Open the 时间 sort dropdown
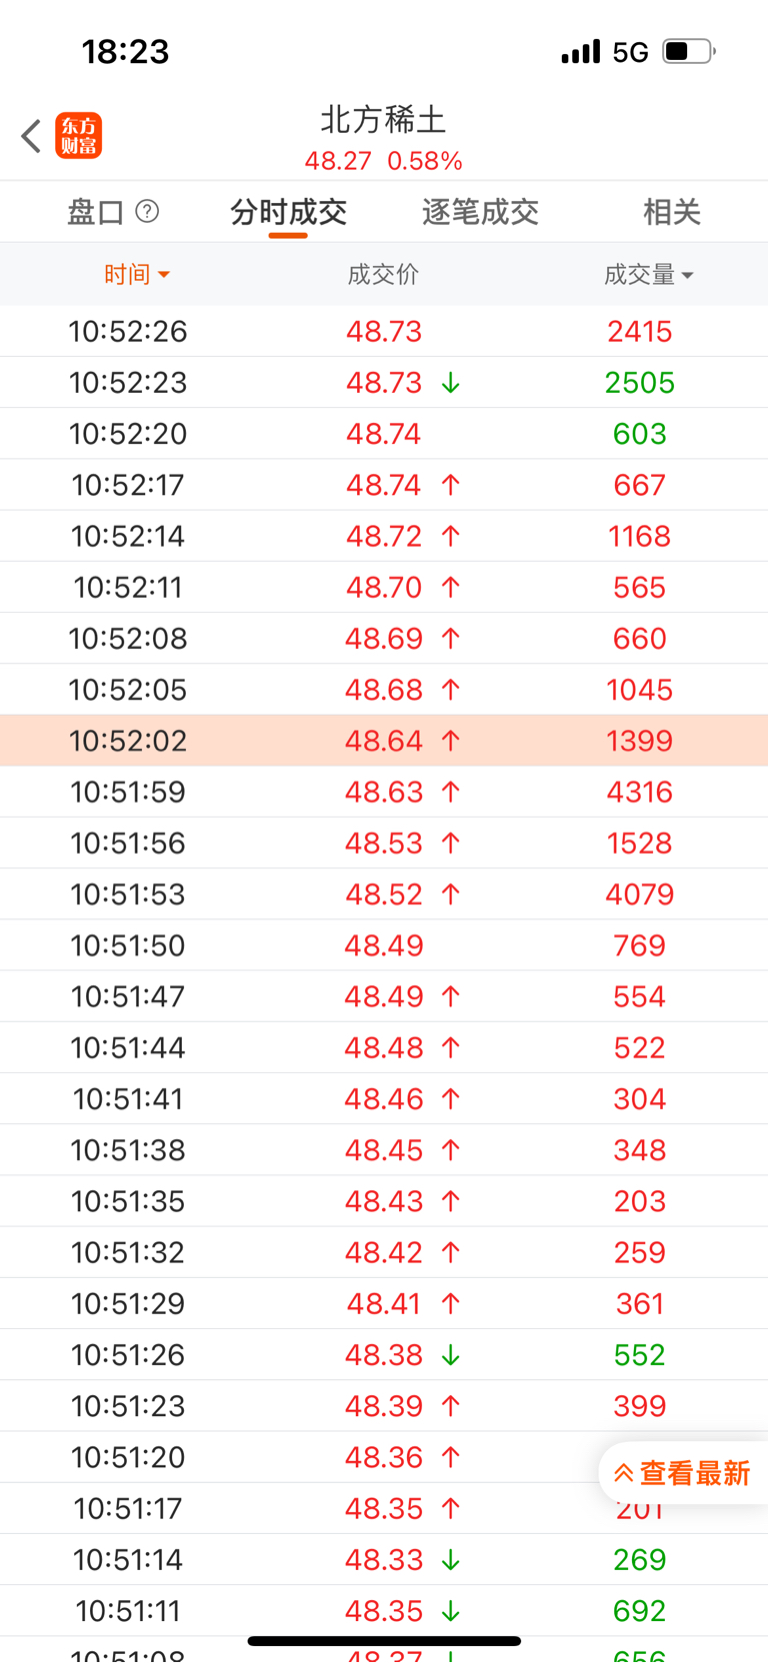768x1663 pixels. pos(137,274)
